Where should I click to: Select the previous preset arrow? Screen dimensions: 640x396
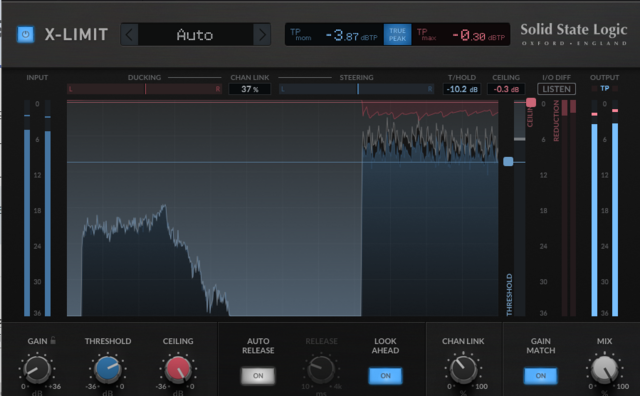point(129,35)
